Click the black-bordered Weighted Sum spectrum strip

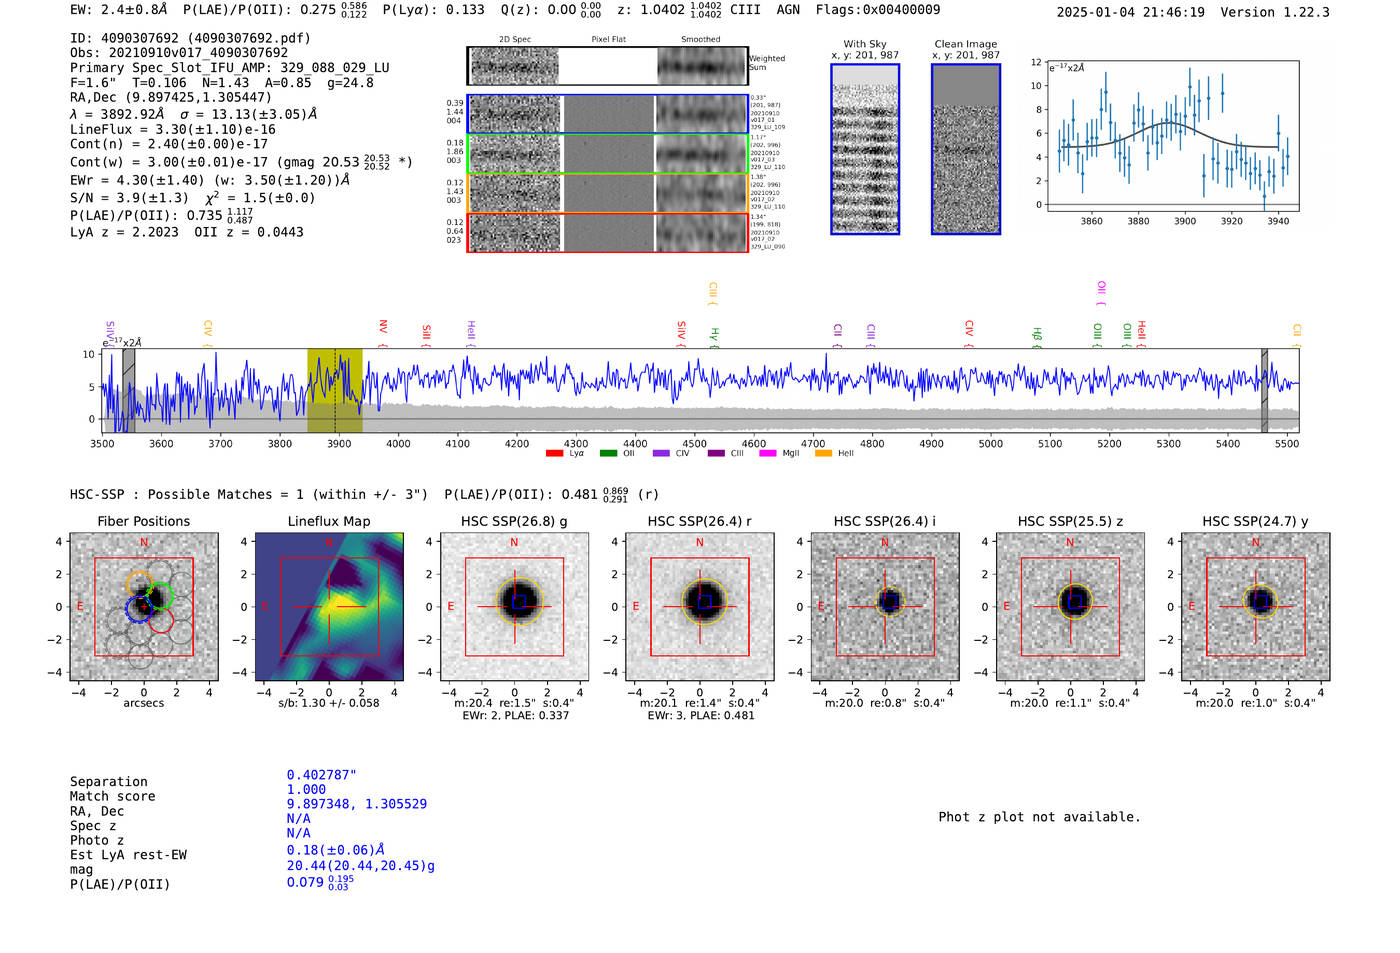607,66
